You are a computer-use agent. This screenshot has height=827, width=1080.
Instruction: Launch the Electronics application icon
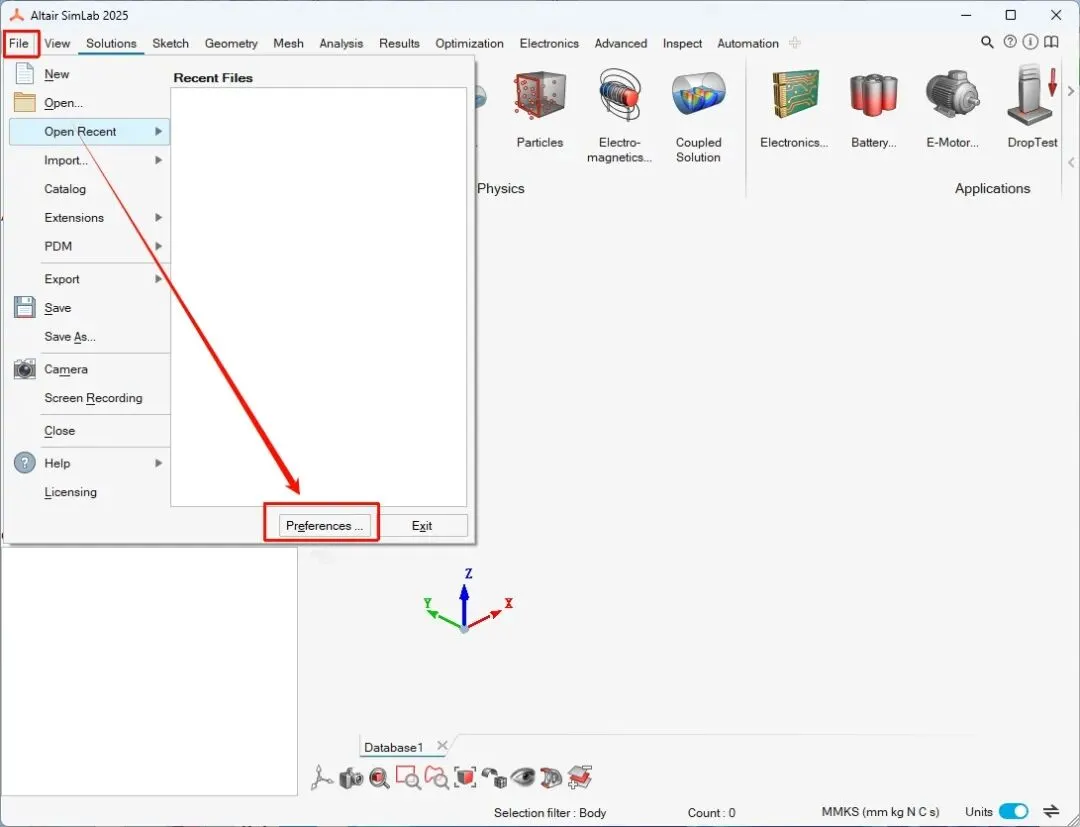point(796,94)
